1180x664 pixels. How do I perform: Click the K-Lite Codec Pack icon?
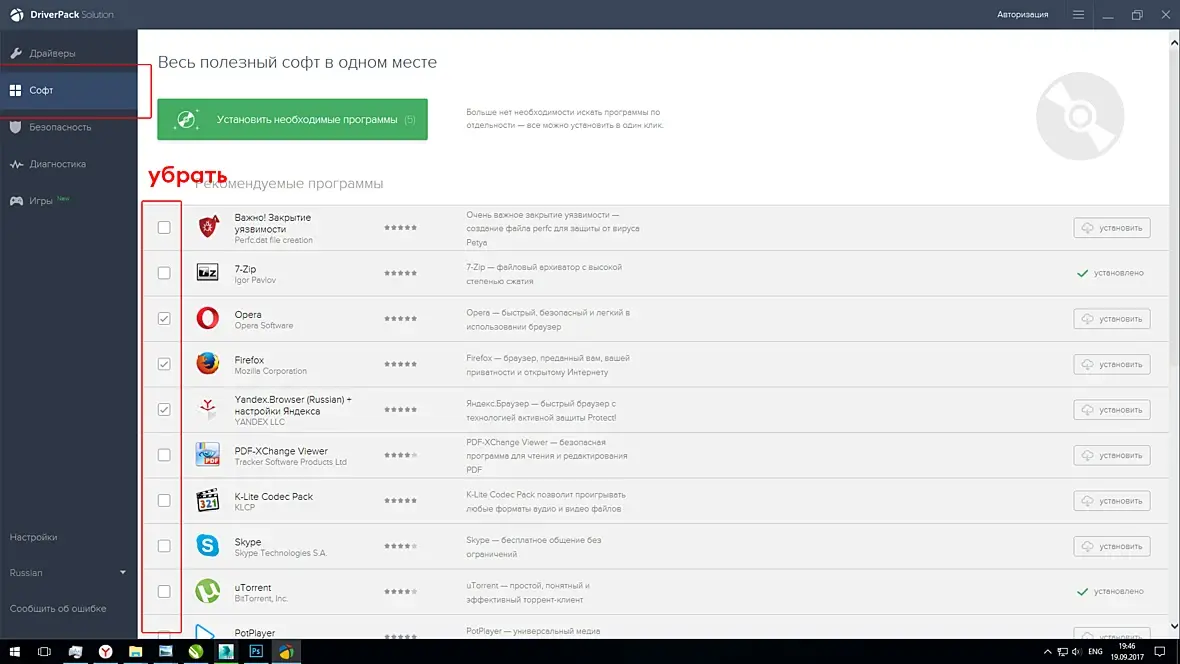[208, 500]
